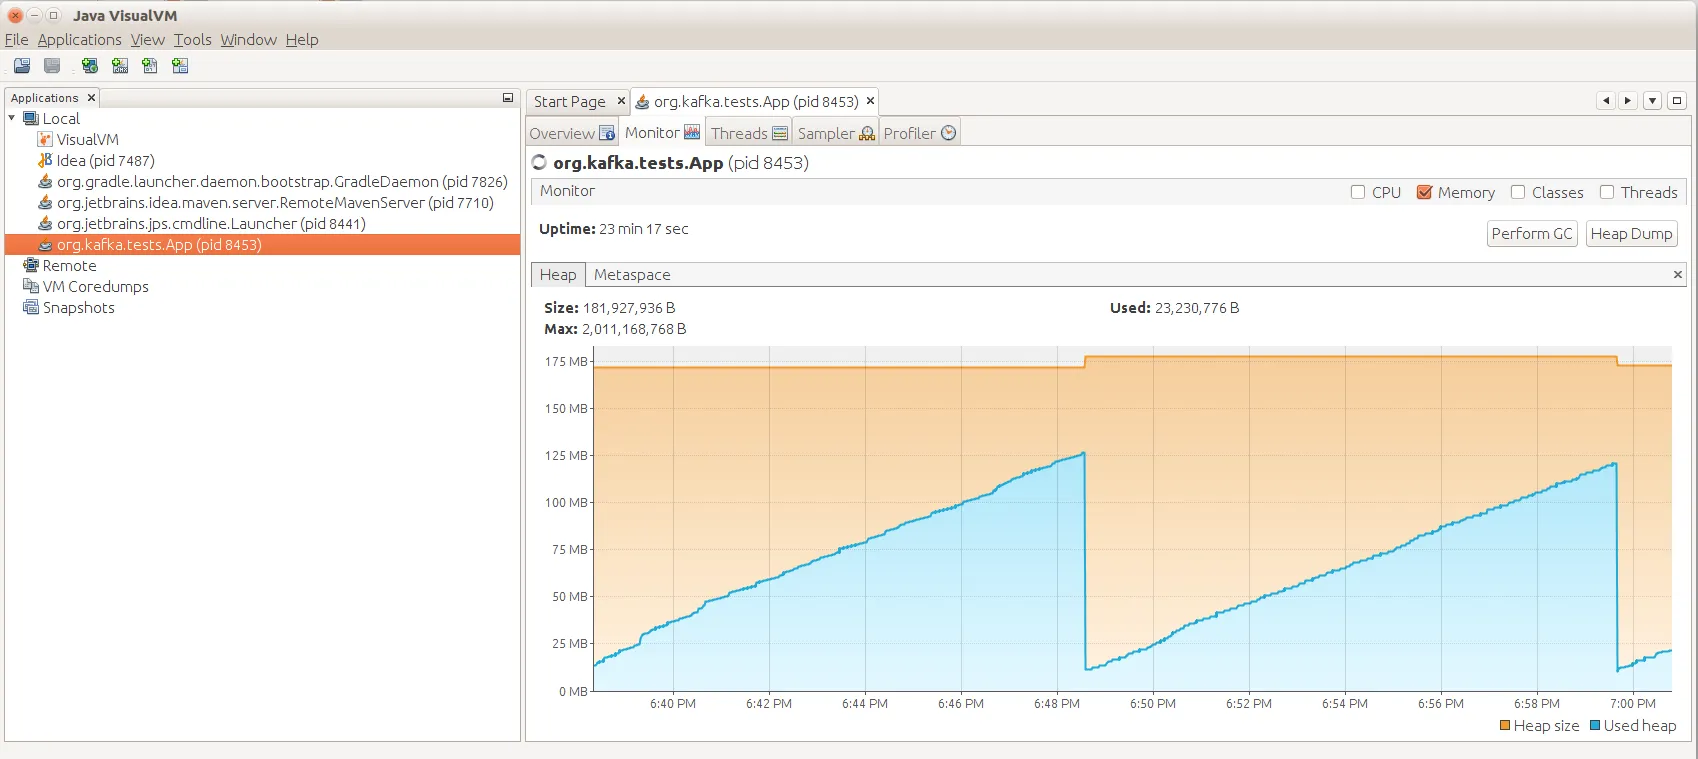Click the heap Size value 181,927,936 B
Image resolution: width=1698 pixels, height=759 pixels.
(629, 308)
